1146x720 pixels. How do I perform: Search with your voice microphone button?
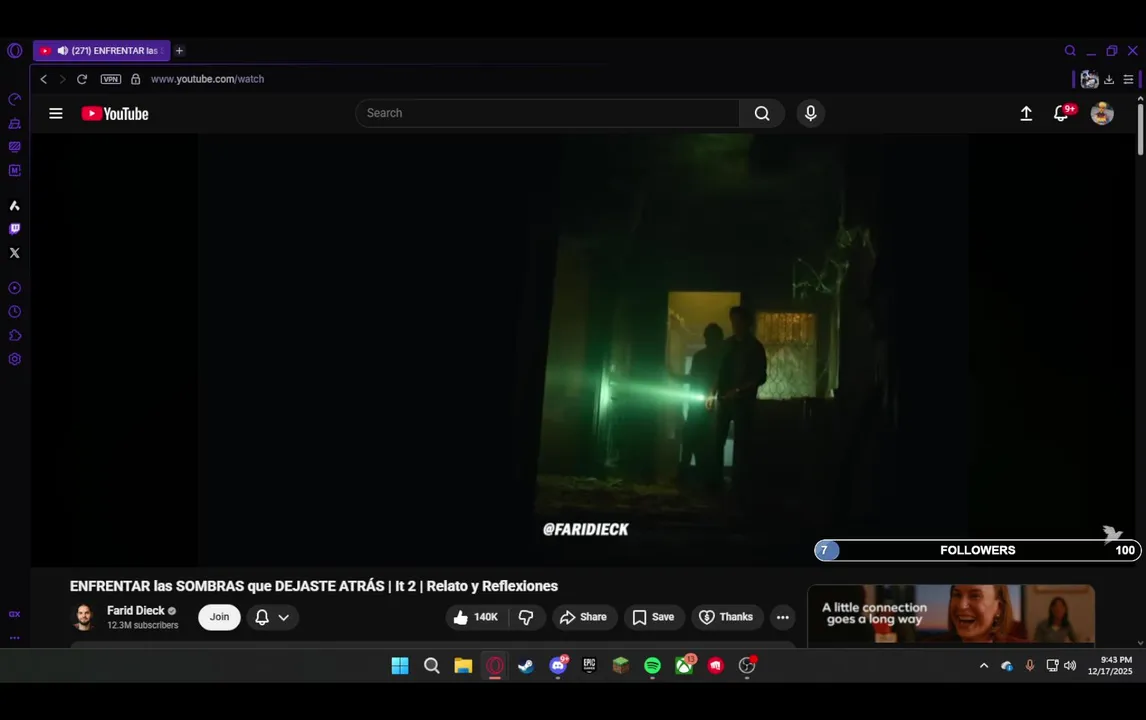811,113
